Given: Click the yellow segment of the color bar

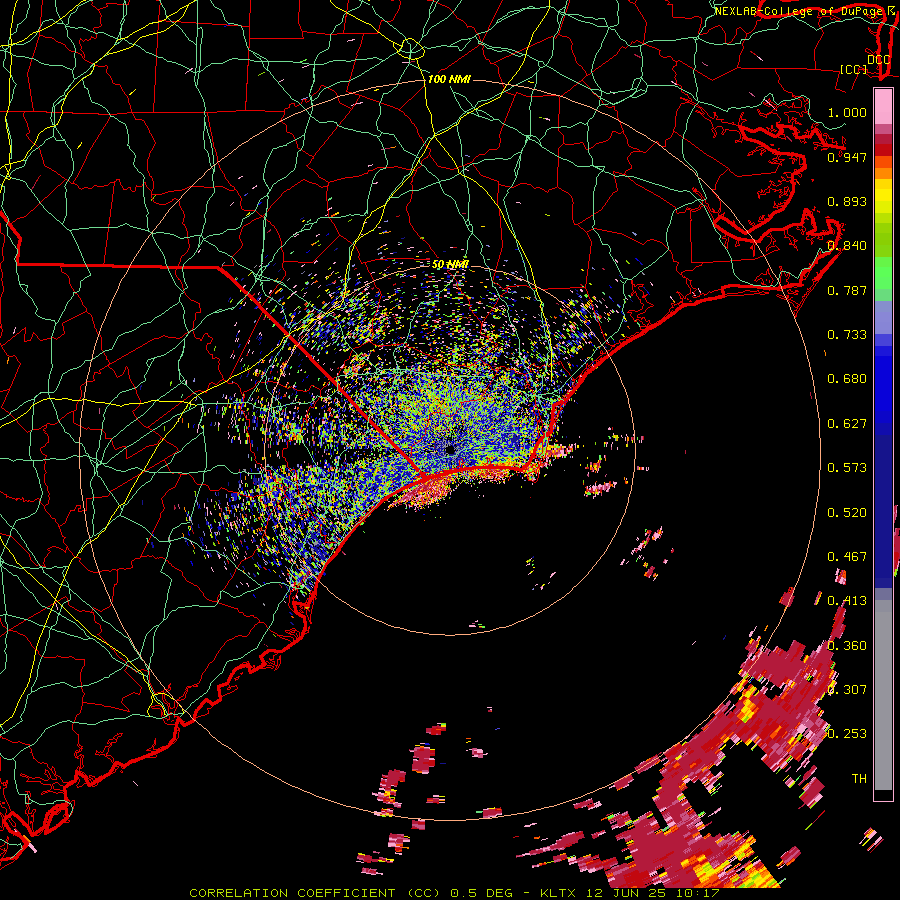Looking at the screenshot, I should tap(883, 197).
